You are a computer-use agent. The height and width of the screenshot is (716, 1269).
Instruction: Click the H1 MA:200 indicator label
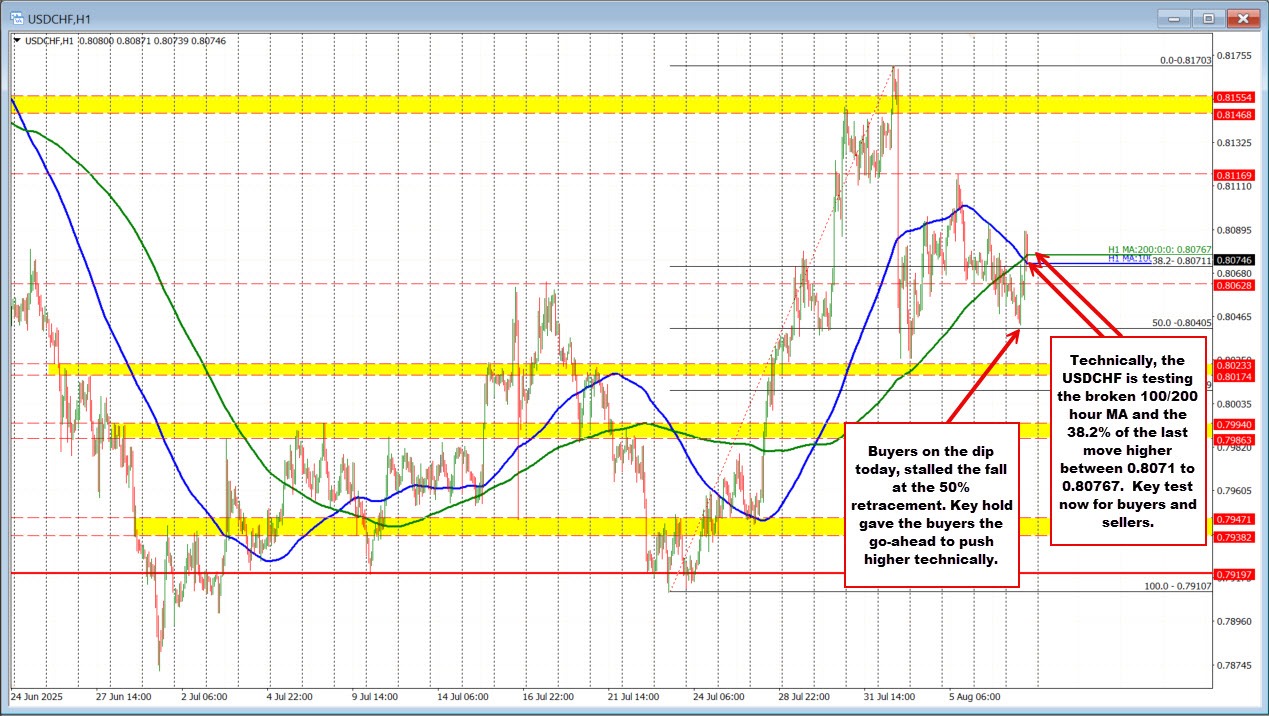1159,249
